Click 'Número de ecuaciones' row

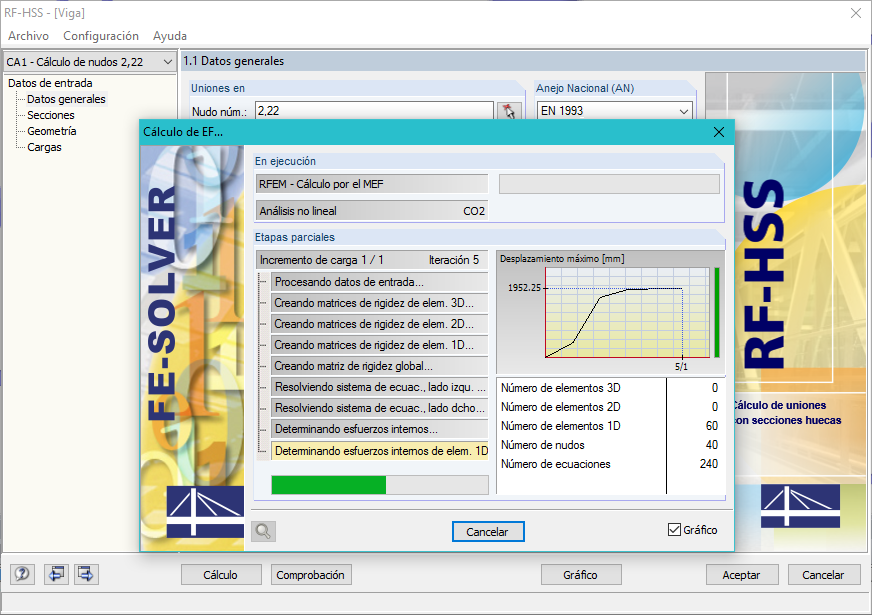click(610, 464)
